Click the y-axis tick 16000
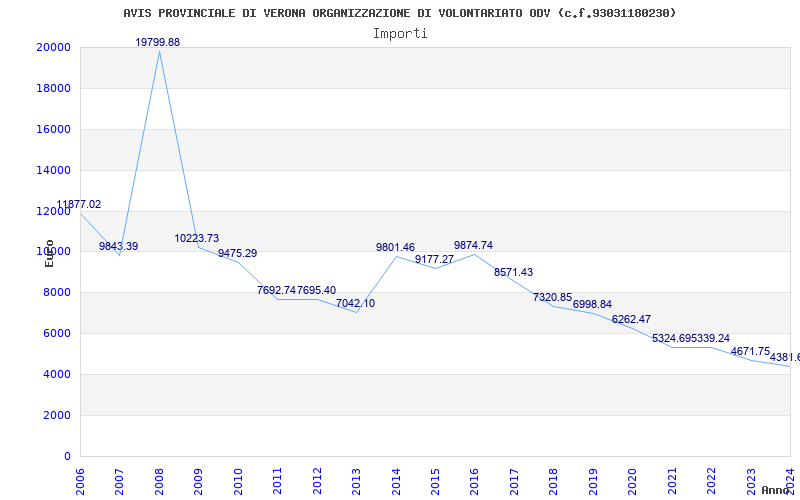The image size is (800, 500). coord(53,129)
